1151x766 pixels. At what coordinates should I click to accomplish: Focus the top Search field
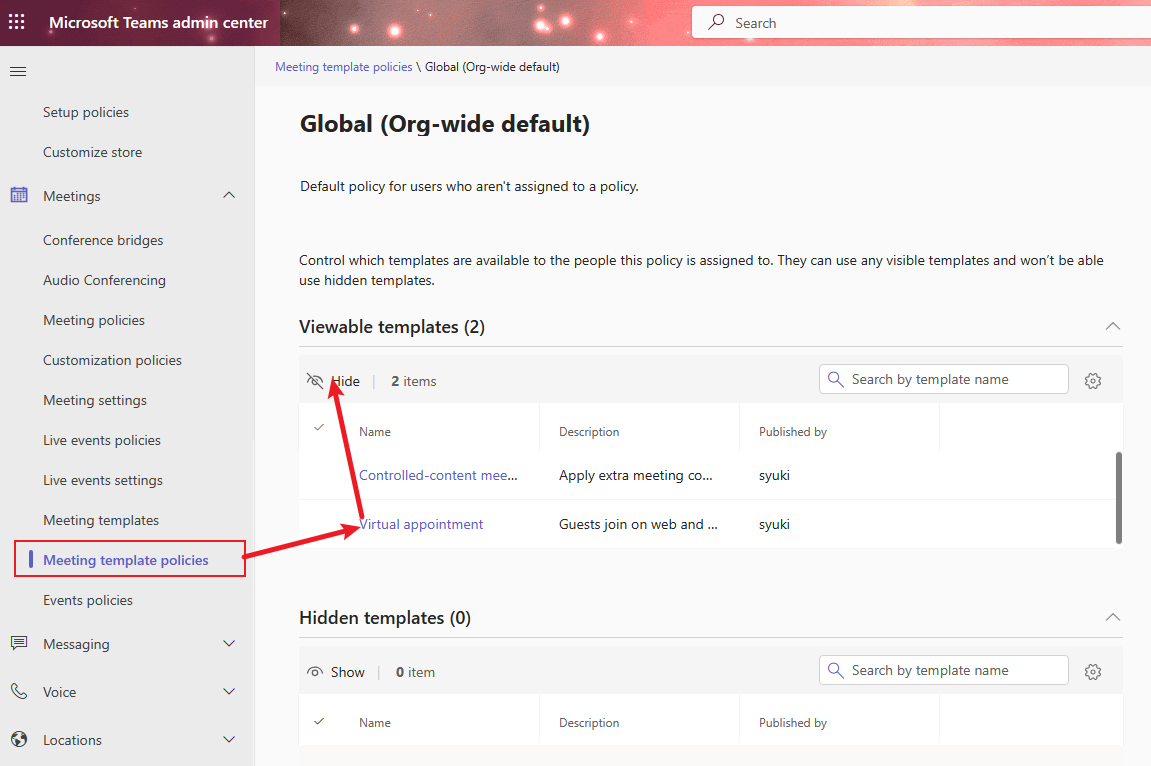[x=921, y=23]
